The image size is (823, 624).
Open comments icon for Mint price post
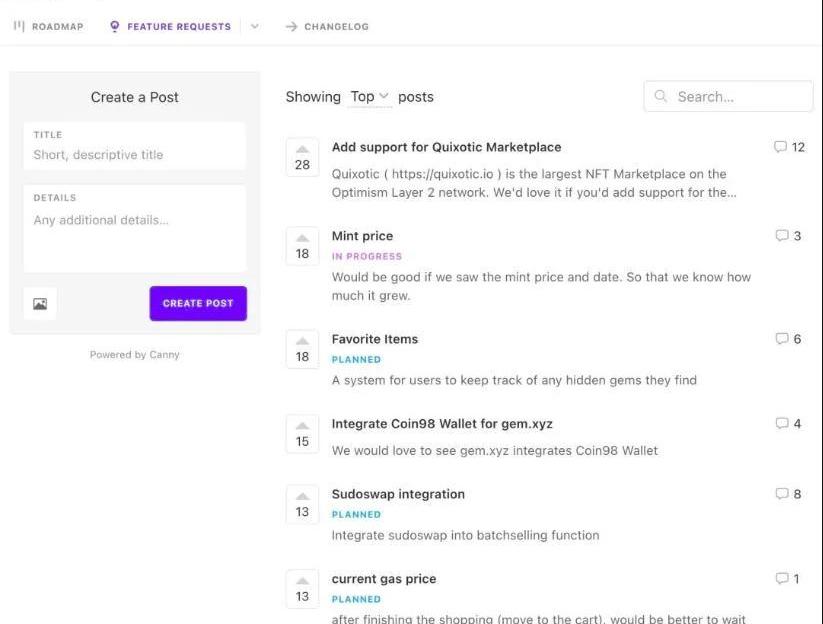tap(788, 236)
